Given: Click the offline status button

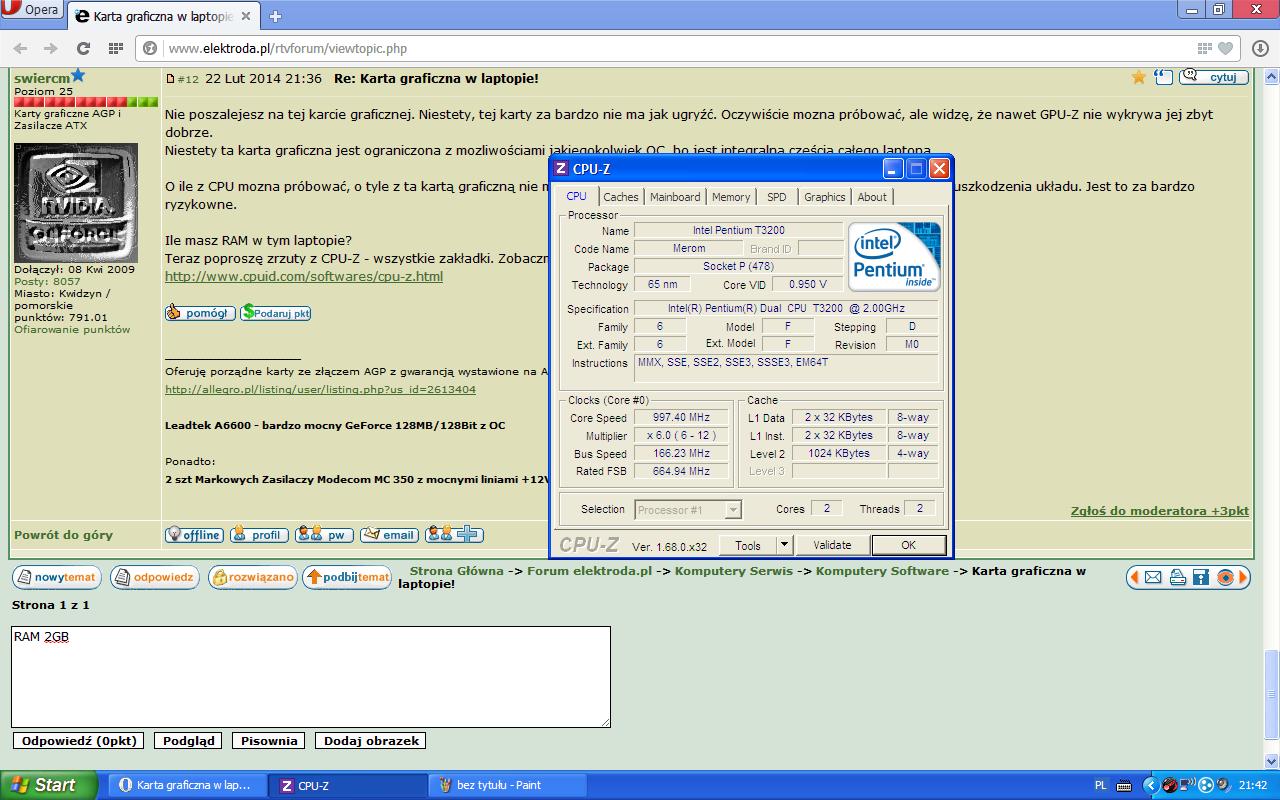Looking at the screenshot, I should tap(194, 535).
